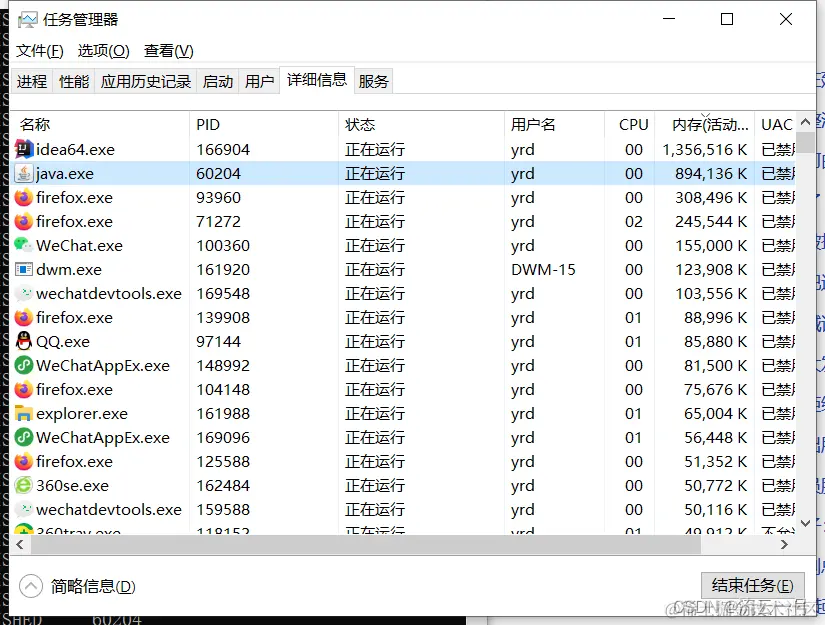Click the firefox.exe Firefox icon
The height and width of the screenshot is (625, 825).
tap(23, 197)
